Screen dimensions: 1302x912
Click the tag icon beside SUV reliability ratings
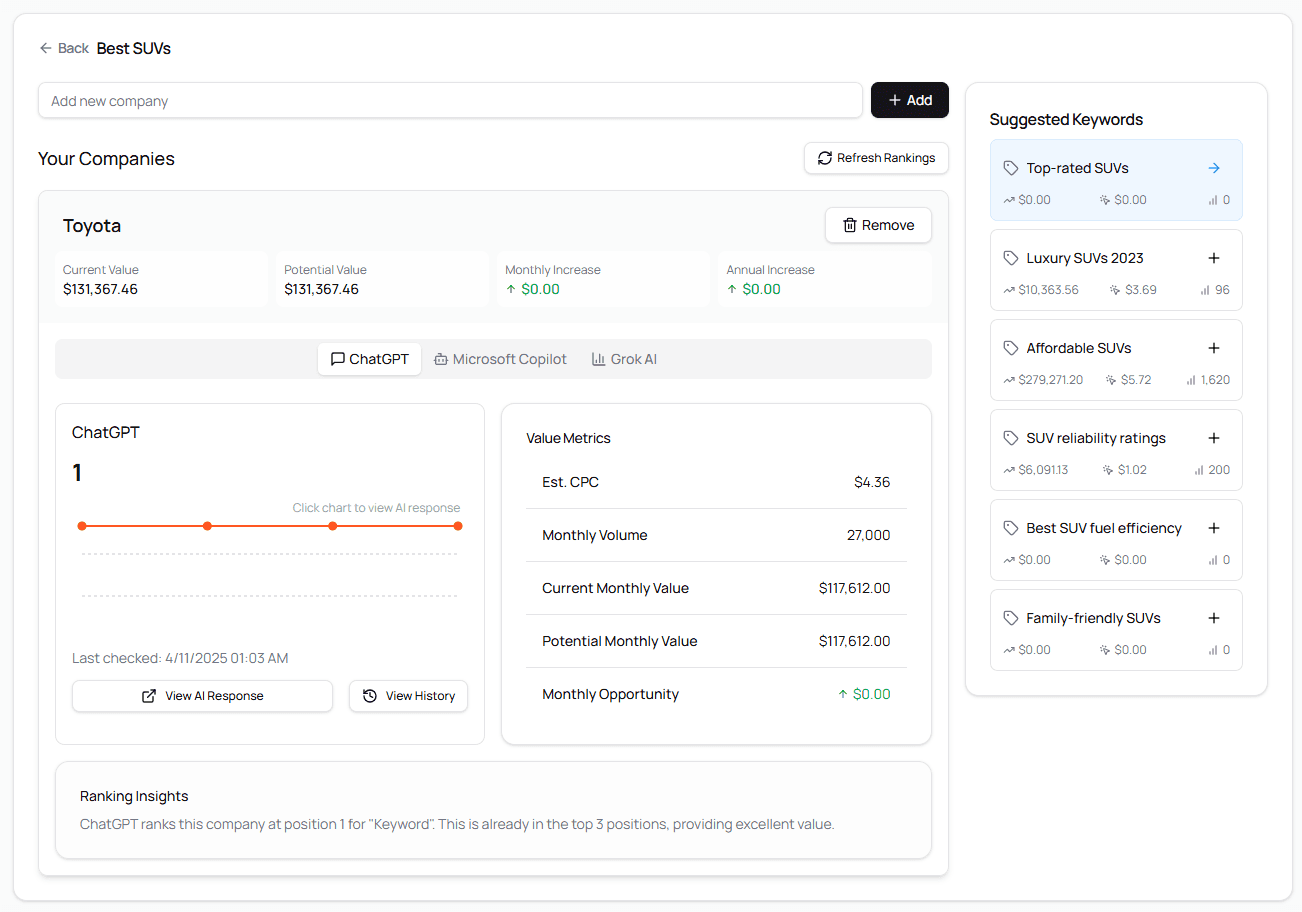pyautogui.click(x=1011, y=438)
